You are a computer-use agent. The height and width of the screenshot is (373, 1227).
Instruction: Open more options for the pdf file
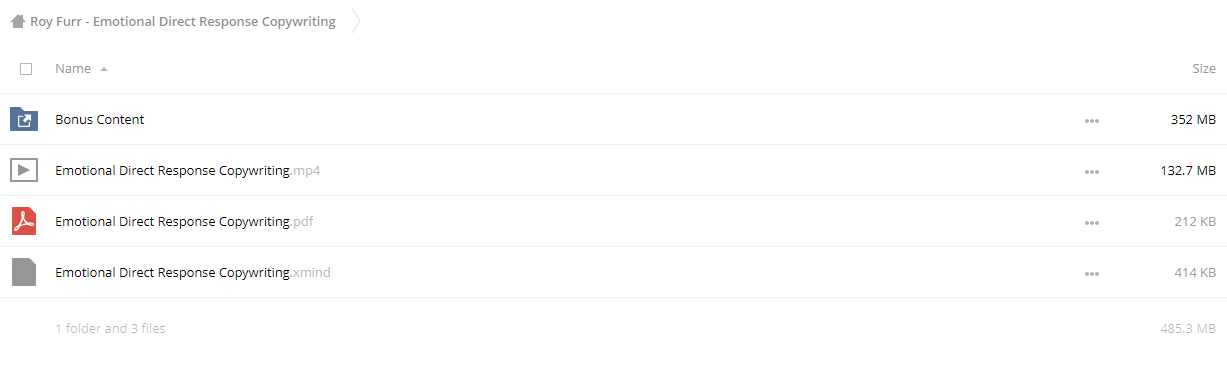1092,223
